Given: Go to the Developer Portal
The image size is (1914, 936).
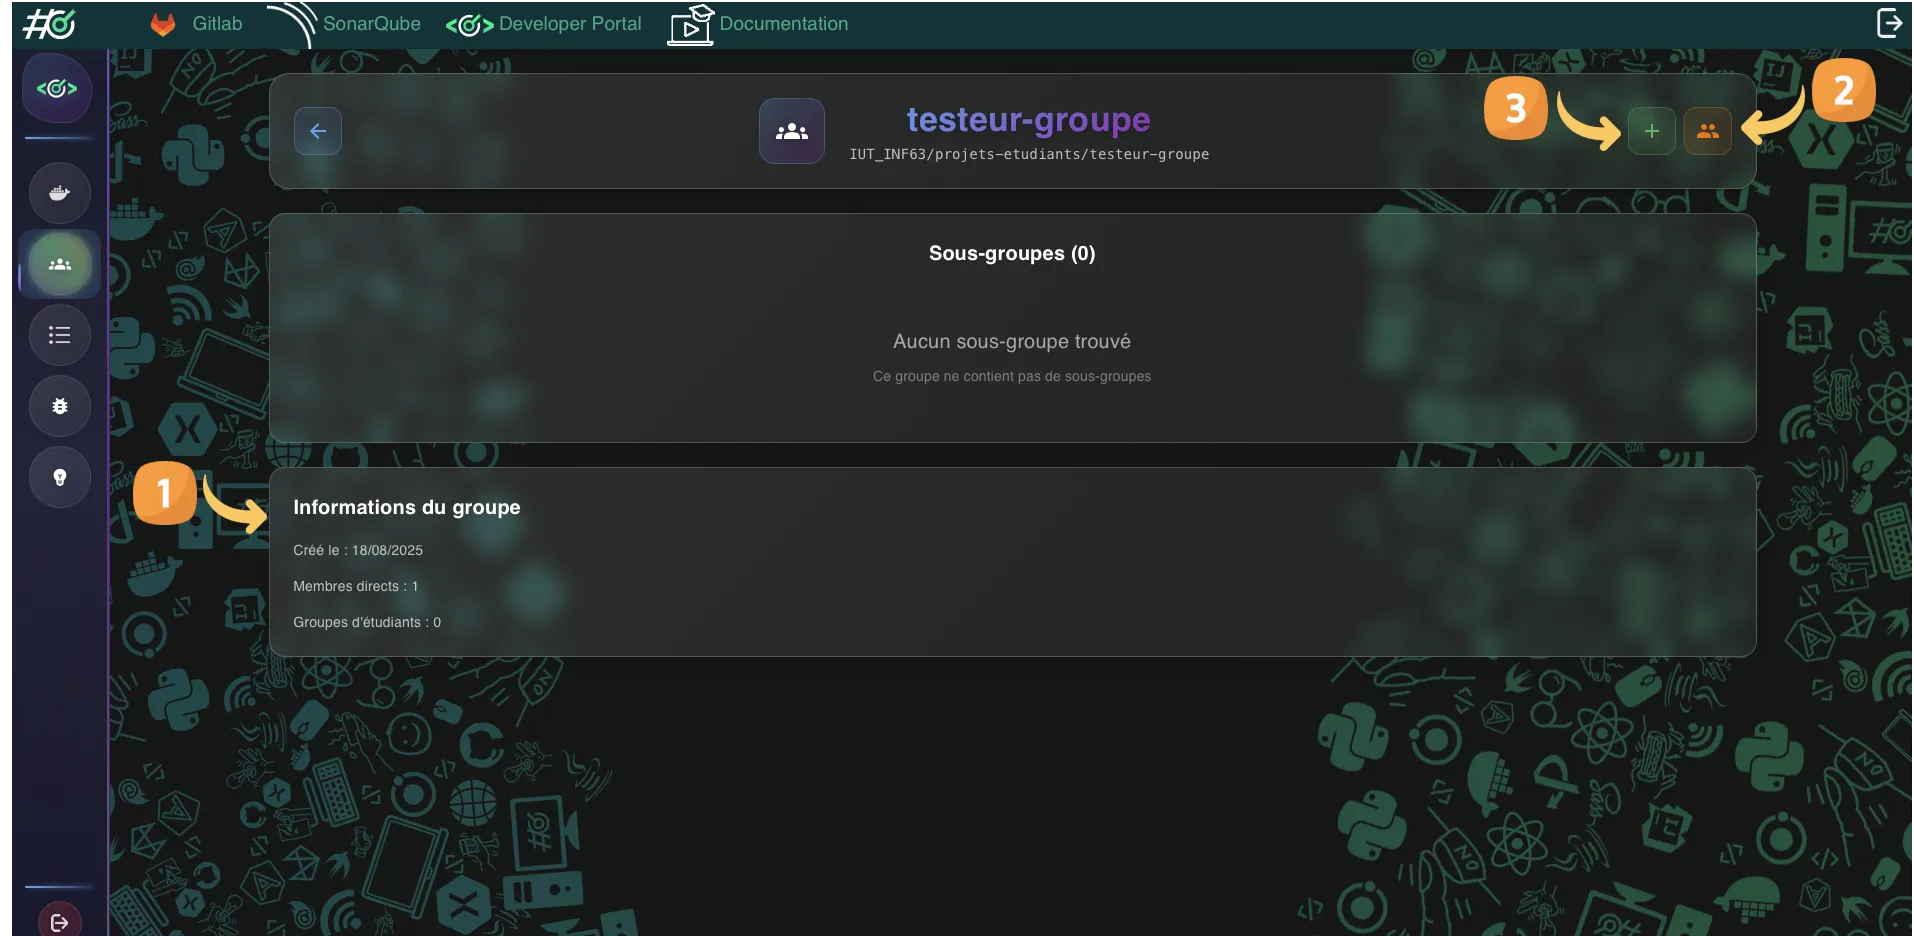Looking at the screenshot, I should coord(545,24).
